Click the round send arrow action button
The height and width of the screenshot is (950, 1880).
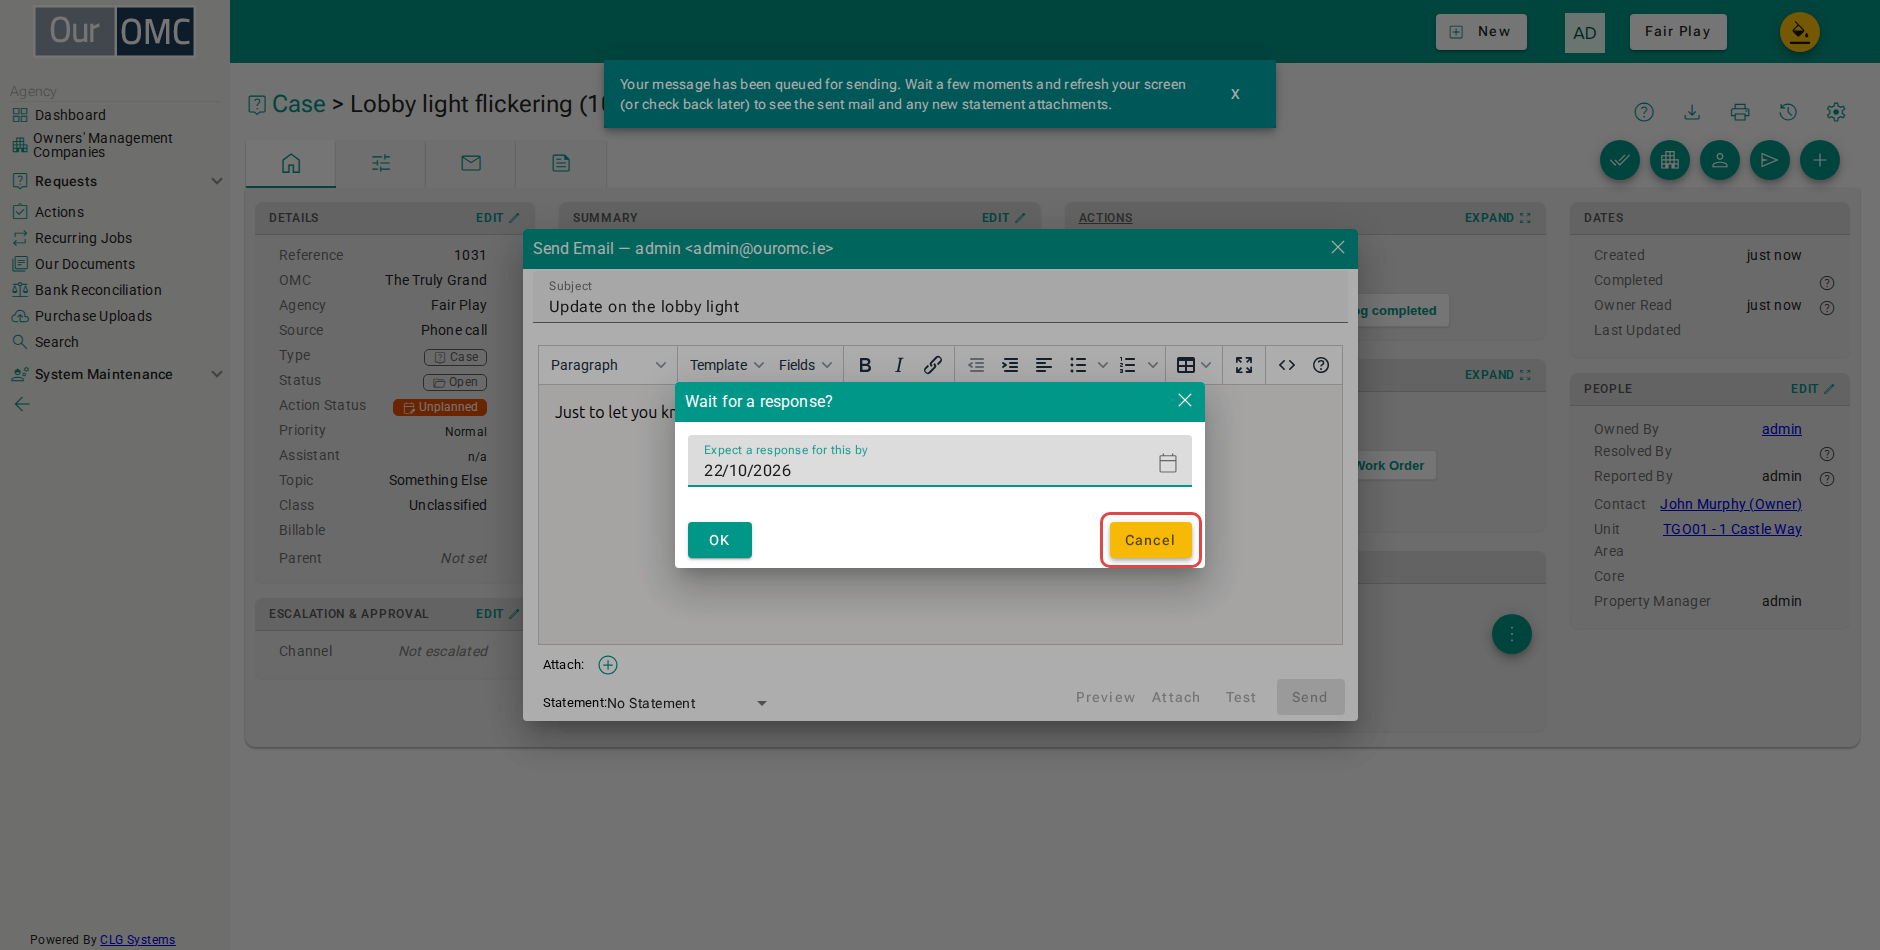click(1770, 160)
